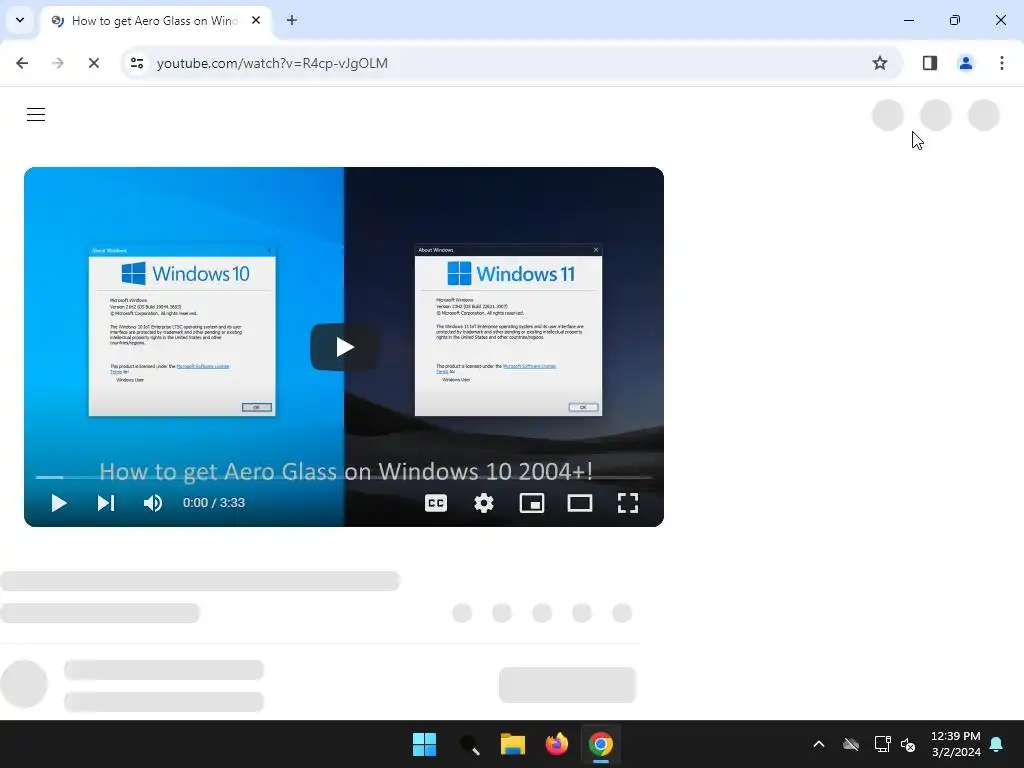Select the Aero Glass YouTube tab
The image size is (1024, 768).
pos(155,21)
